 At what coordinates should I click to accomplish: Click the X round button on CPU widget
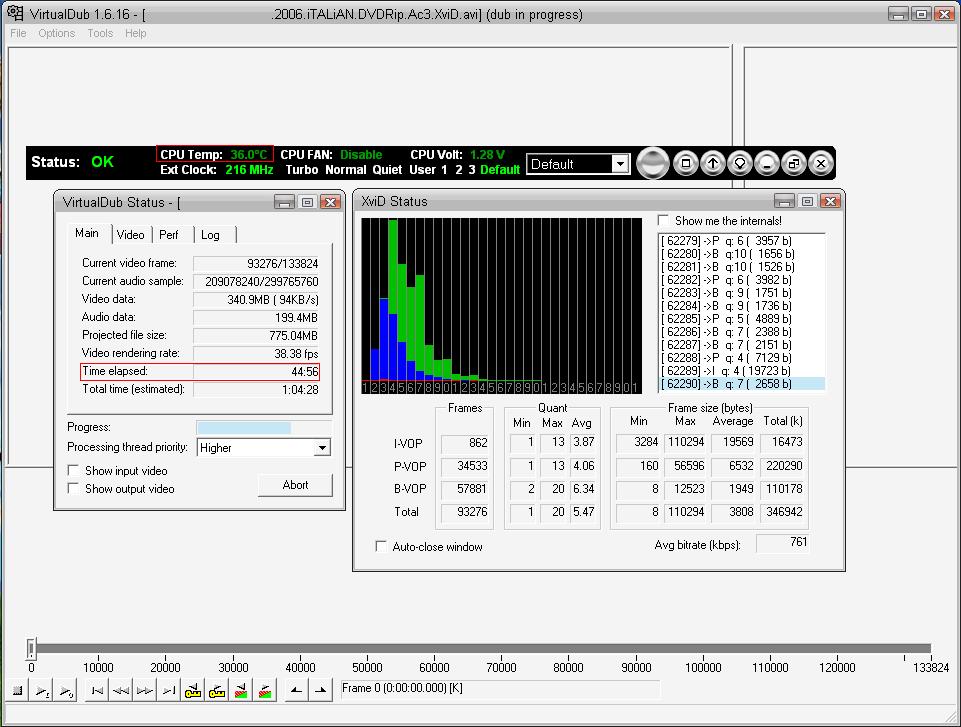point(821,164)
